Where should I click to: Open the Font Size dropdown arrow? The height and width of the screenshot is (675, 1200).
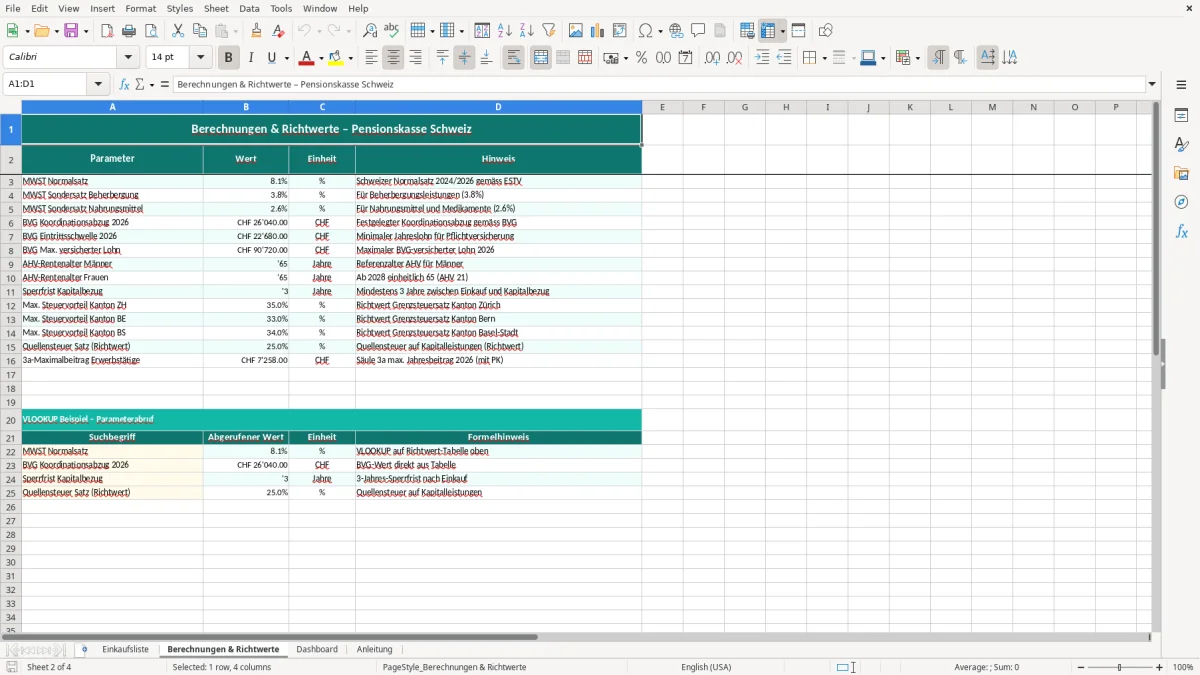point(200,58)
